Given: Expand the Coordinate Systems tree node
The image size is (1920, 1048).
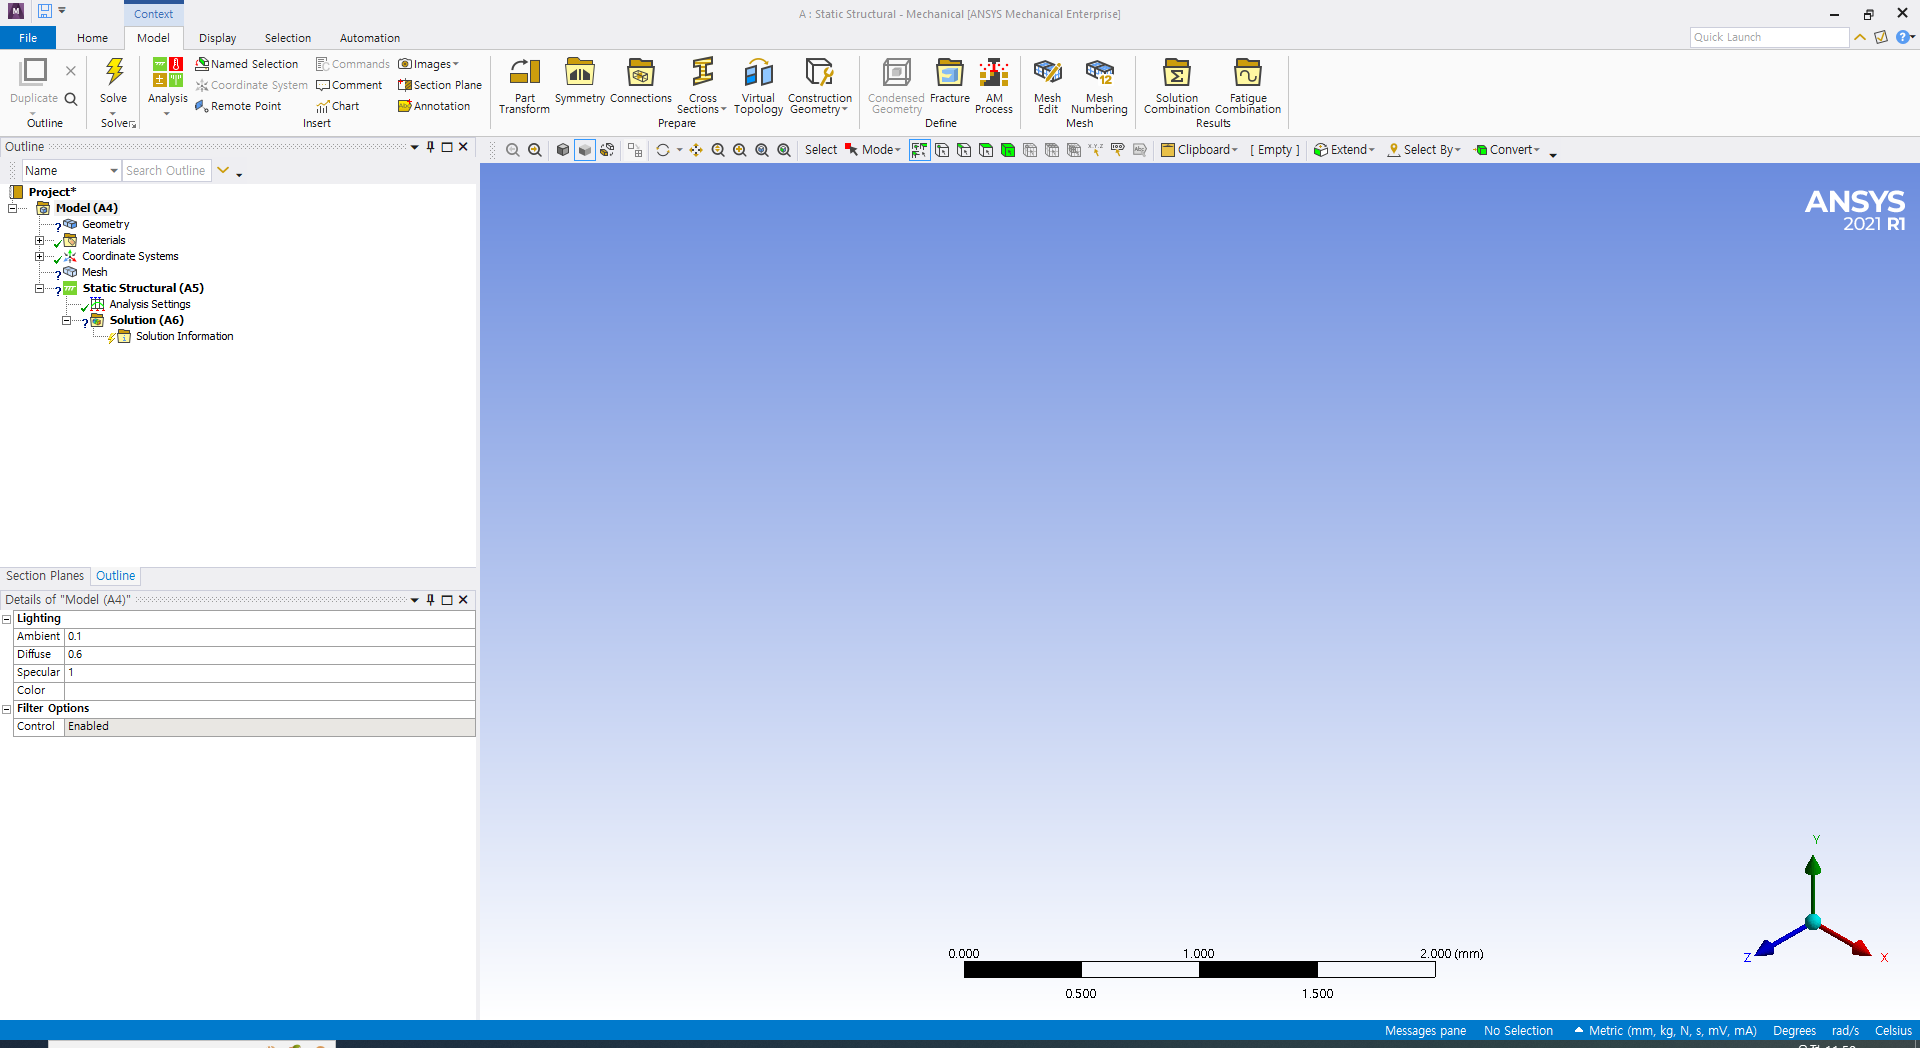Looking at the screenshot, I should coord(39,256).
